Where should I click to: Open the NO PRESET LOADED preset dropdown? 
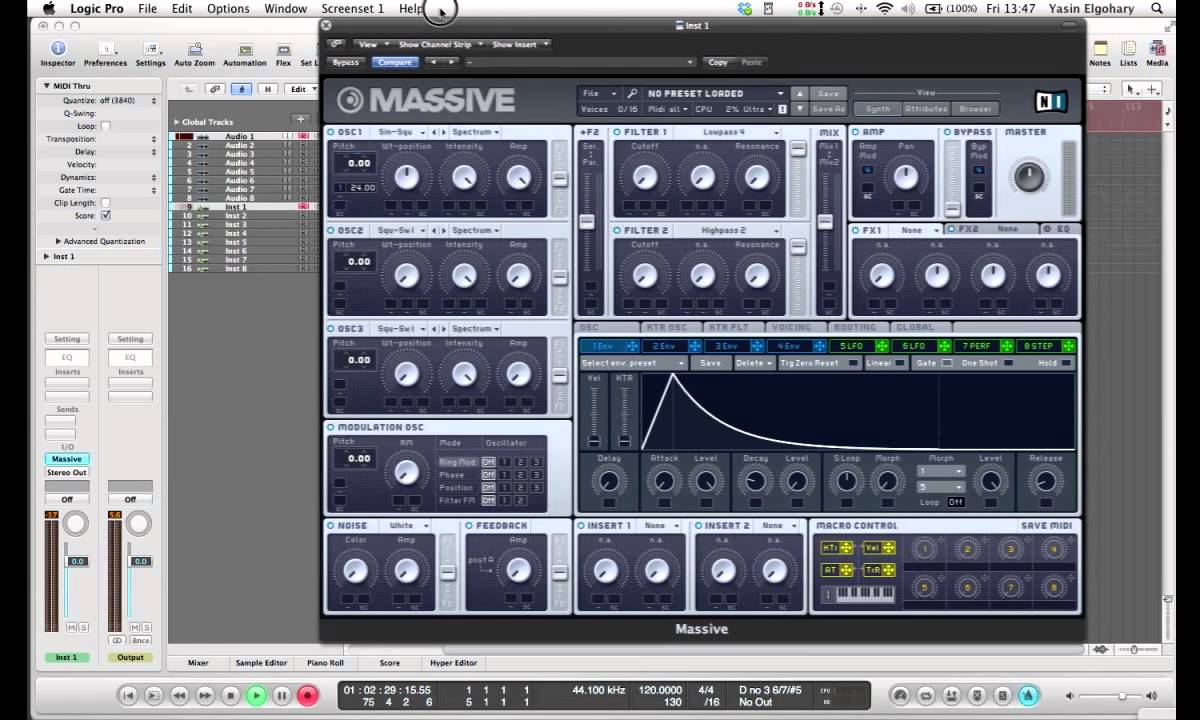coord(715,93)
